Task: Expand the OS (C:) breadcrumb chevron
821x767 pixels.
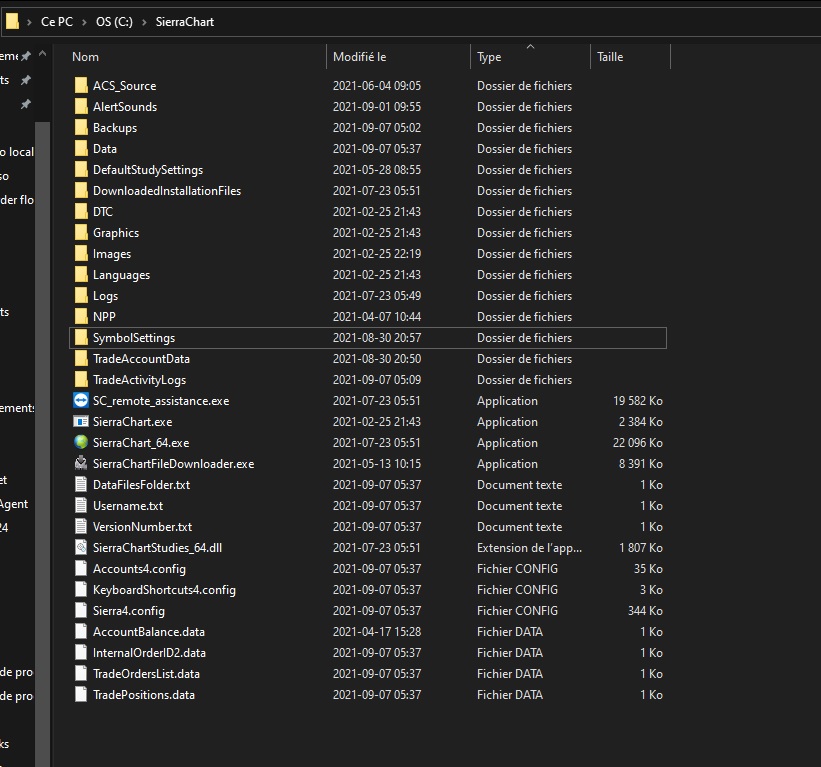Action: pos(146,21)
